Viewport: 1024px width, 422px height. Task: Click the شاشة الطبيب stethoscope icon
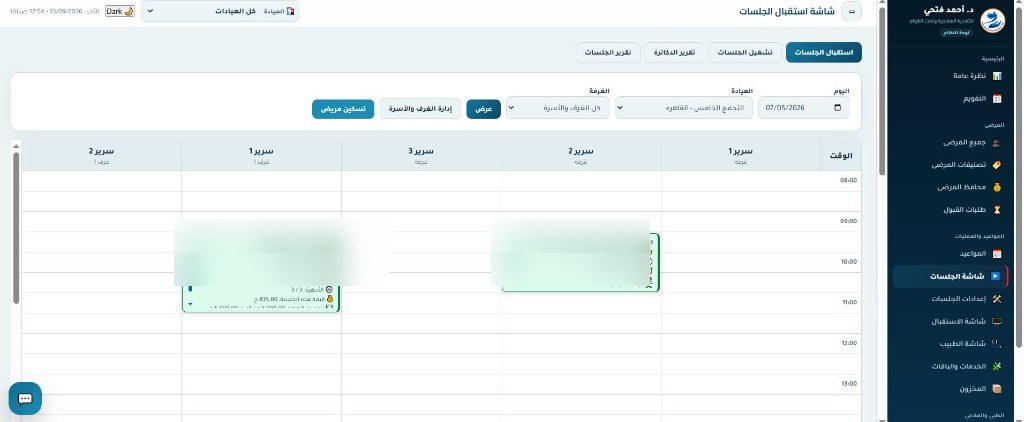tap(997, 344)
